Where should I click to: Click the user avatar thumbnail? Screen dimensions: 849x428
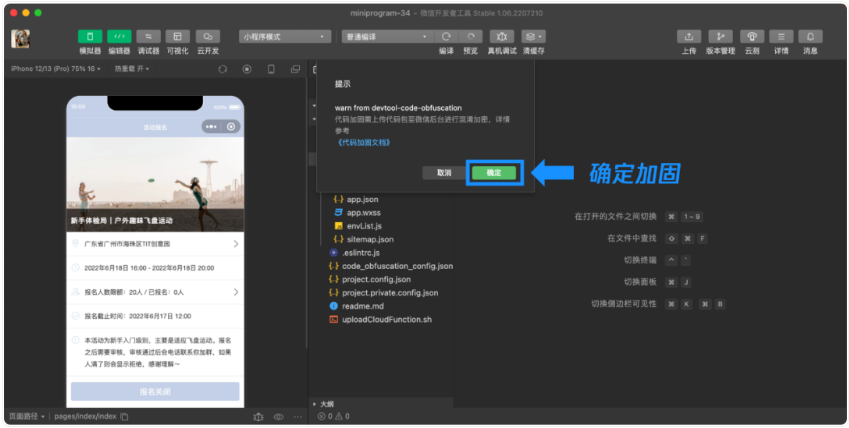tap(21, 38)
